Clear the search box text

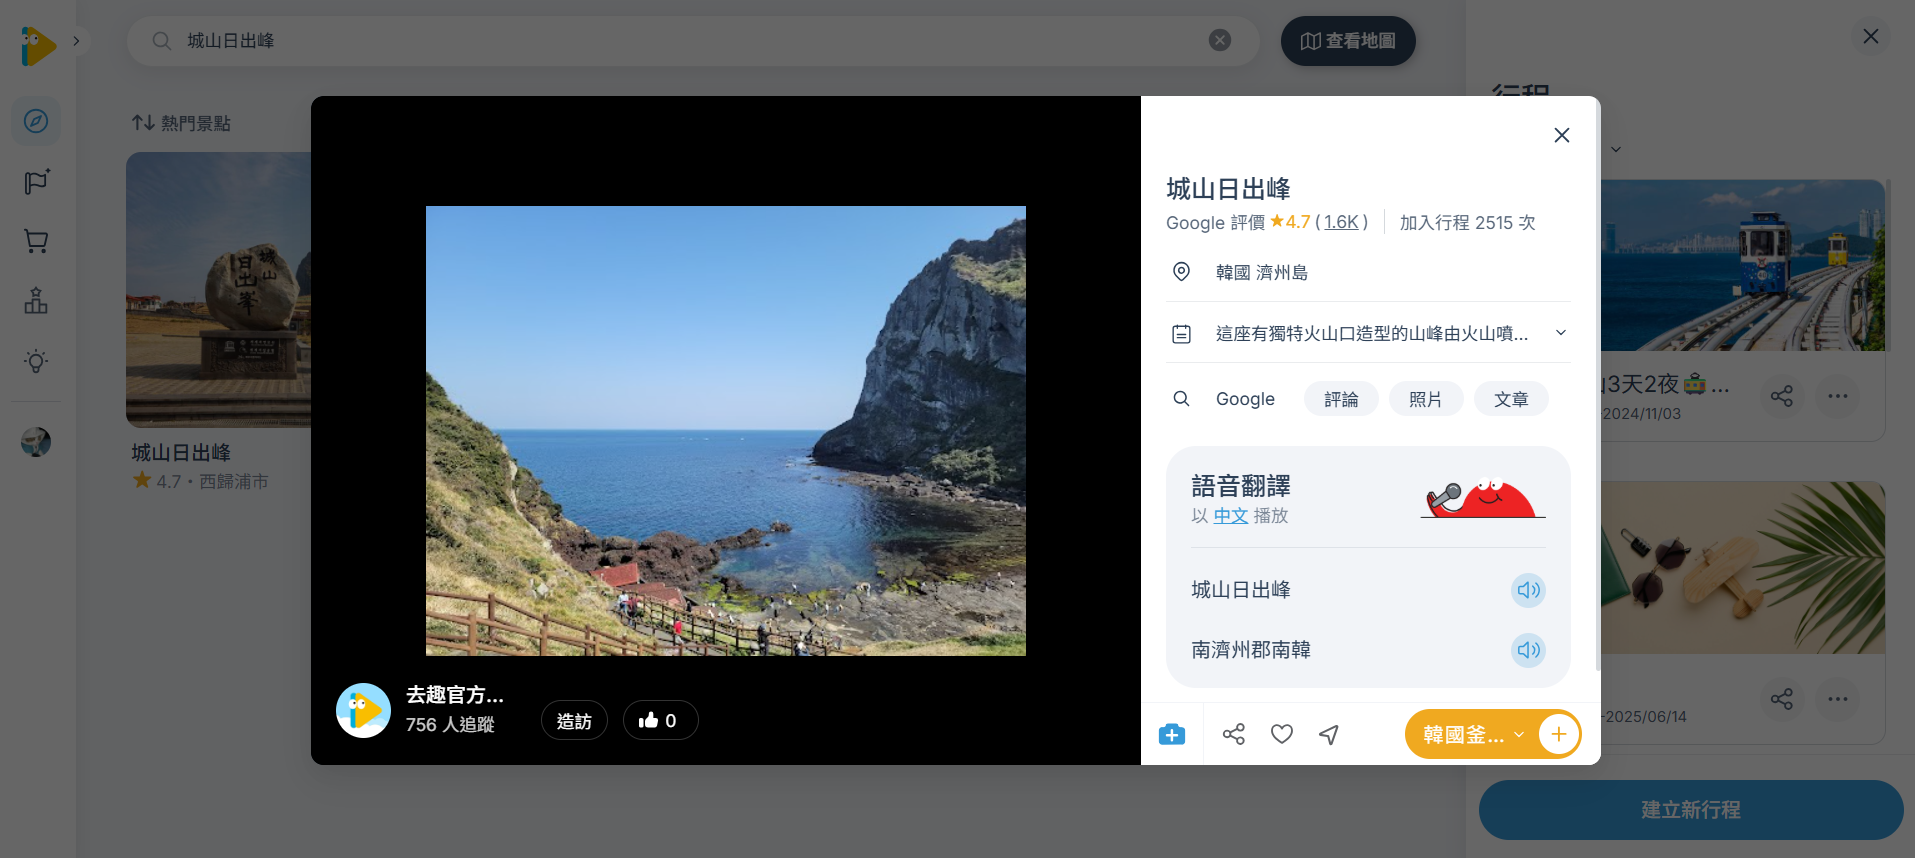(1220, 40)
